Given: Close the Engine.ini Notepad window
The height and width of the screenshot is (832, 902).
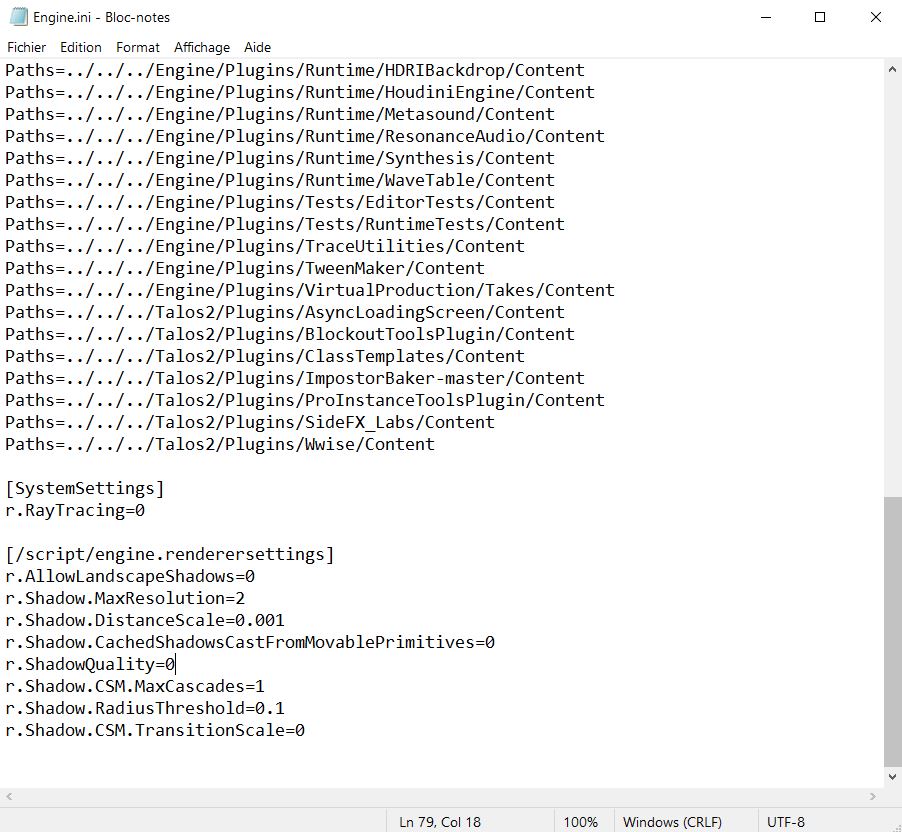Looking at the screenshot, I should click(875, 17).
